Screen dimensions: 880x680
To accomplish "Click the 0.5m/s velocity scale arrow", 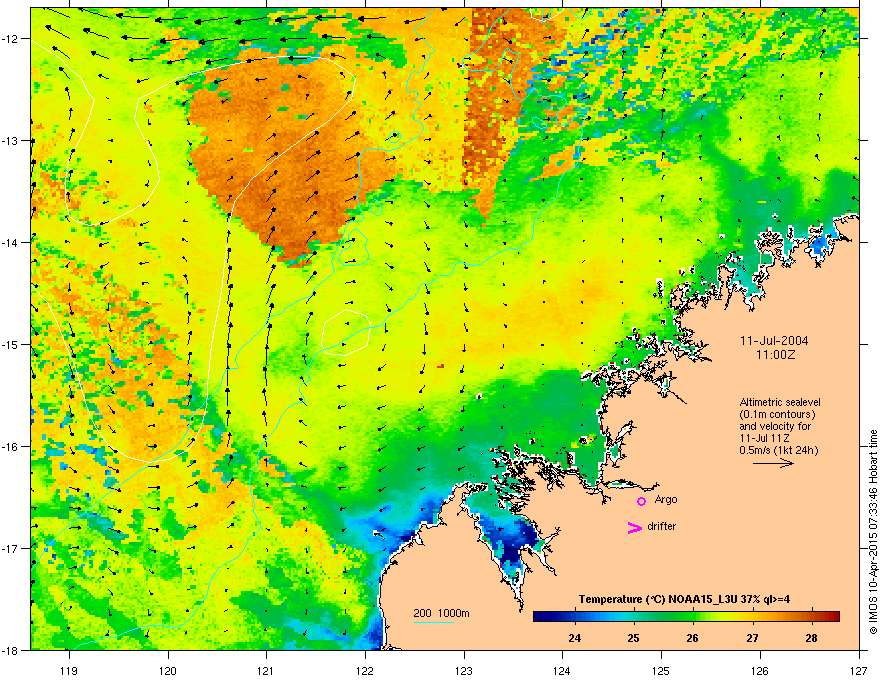I will [773, 463].
